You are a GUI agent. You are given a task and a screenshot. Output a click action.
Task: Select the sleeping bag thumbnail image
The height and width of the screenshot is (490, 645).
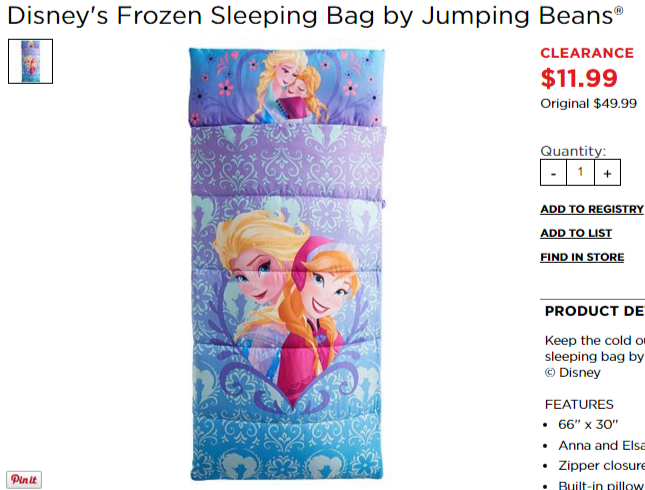[x=30, y=61]
